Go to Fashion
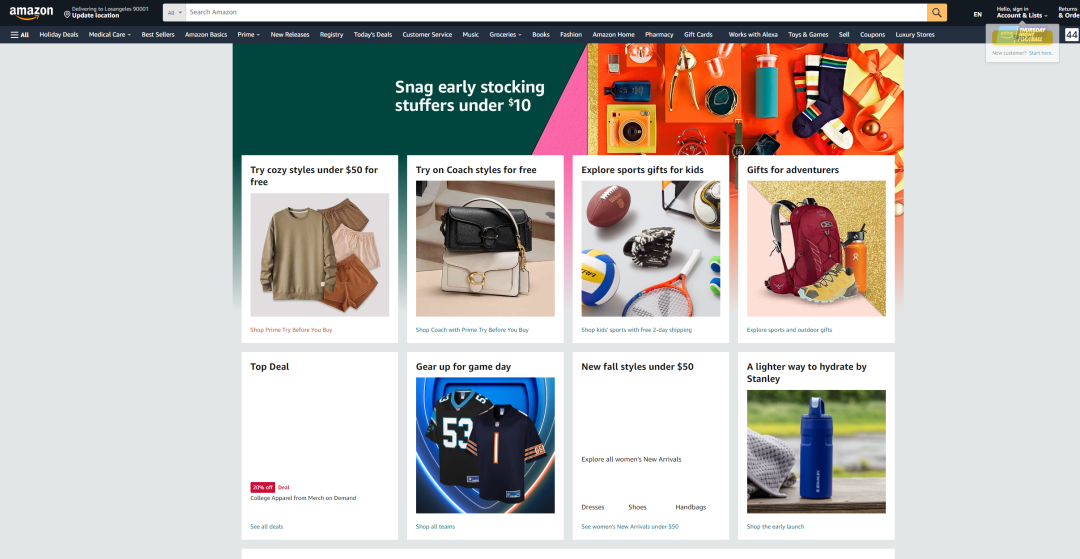The height and width of the screenshot is (559, 1080). pyautogui.click(x=571, y=34)
